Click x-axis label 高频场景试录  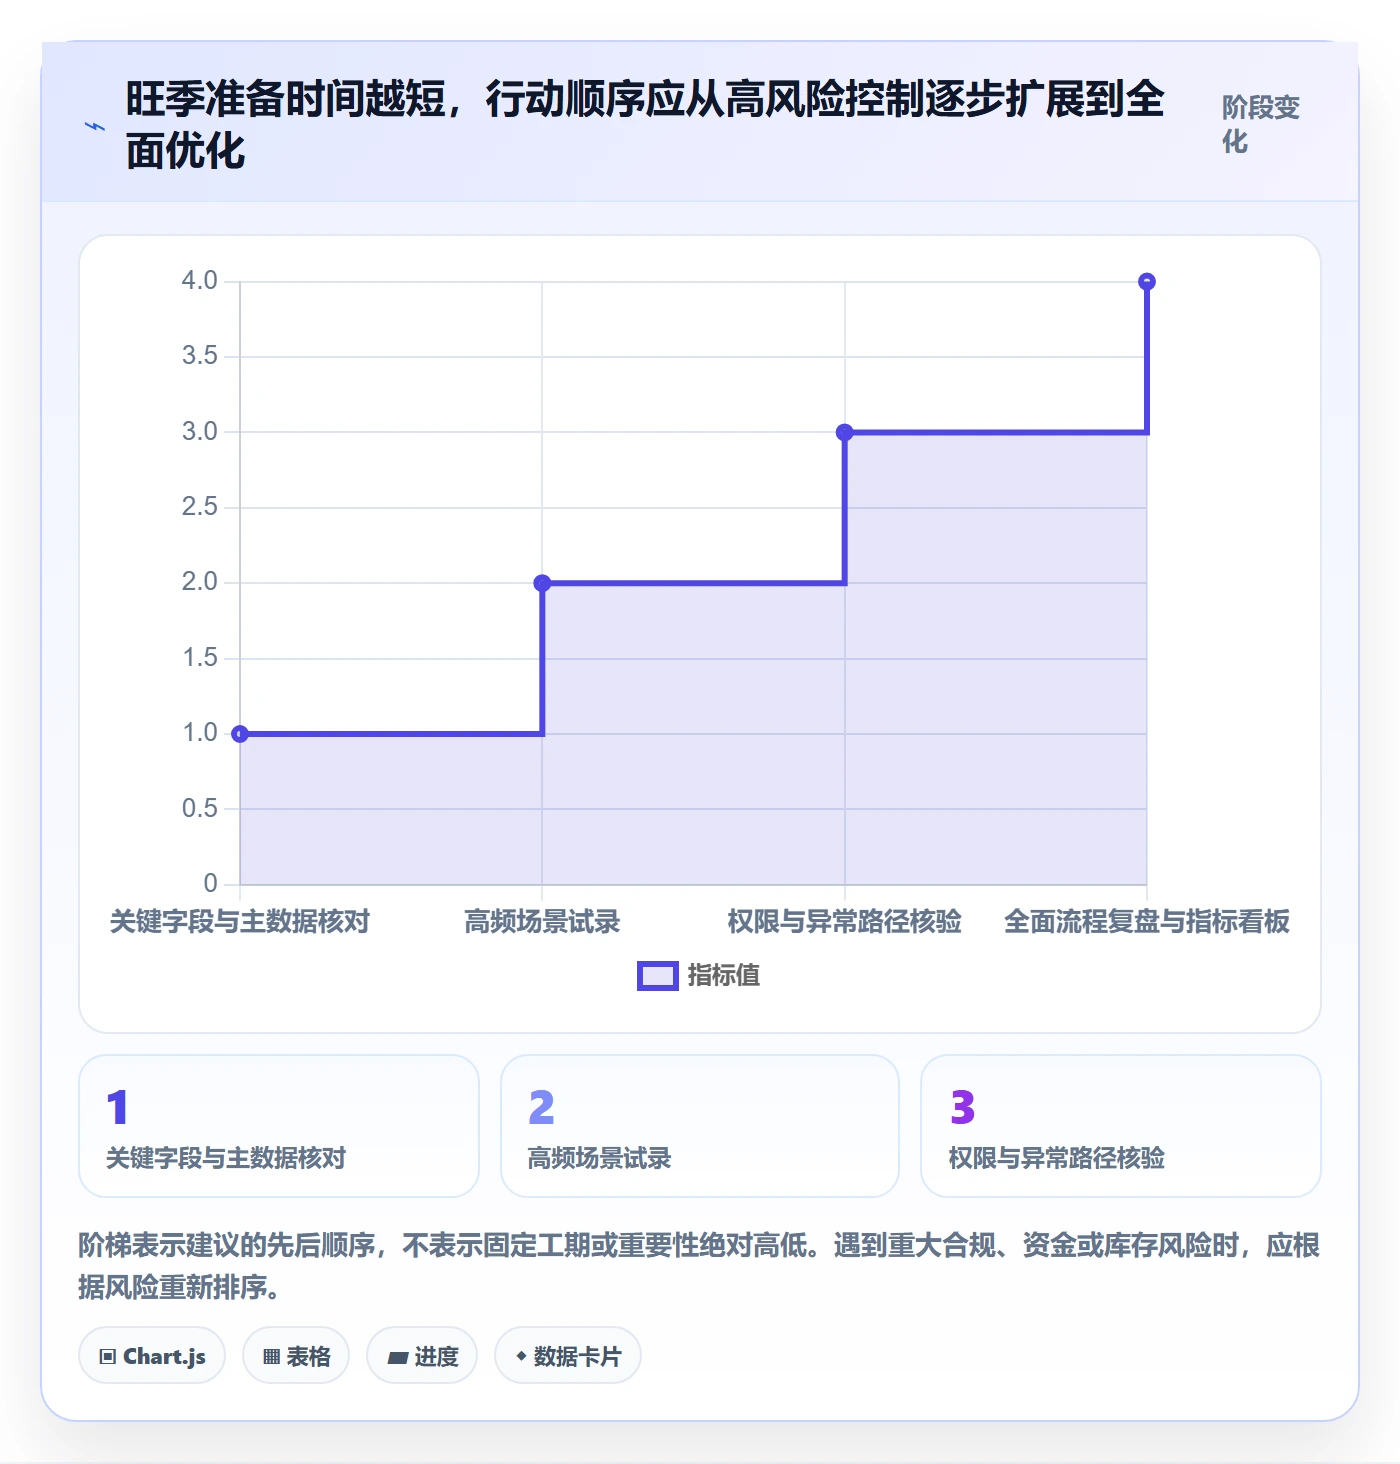(542, 921)
